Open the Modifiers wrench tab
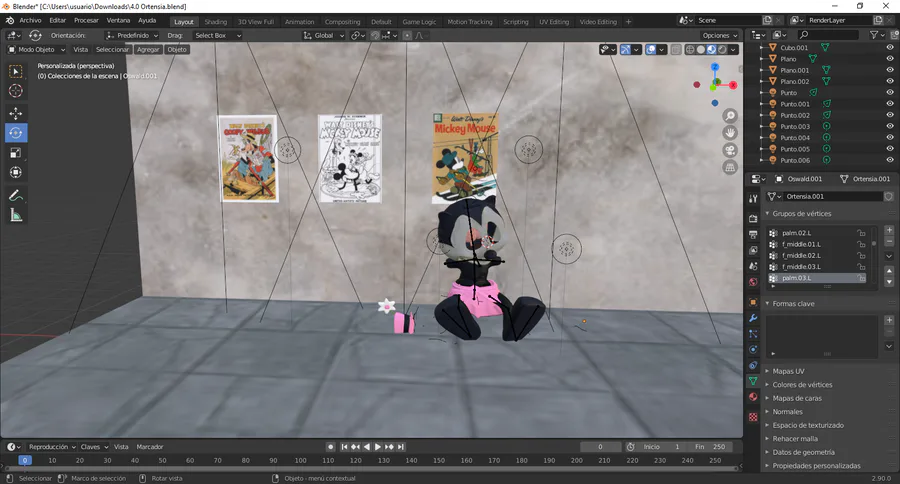Viewport: 900px width, 484px height. (753, 318)
